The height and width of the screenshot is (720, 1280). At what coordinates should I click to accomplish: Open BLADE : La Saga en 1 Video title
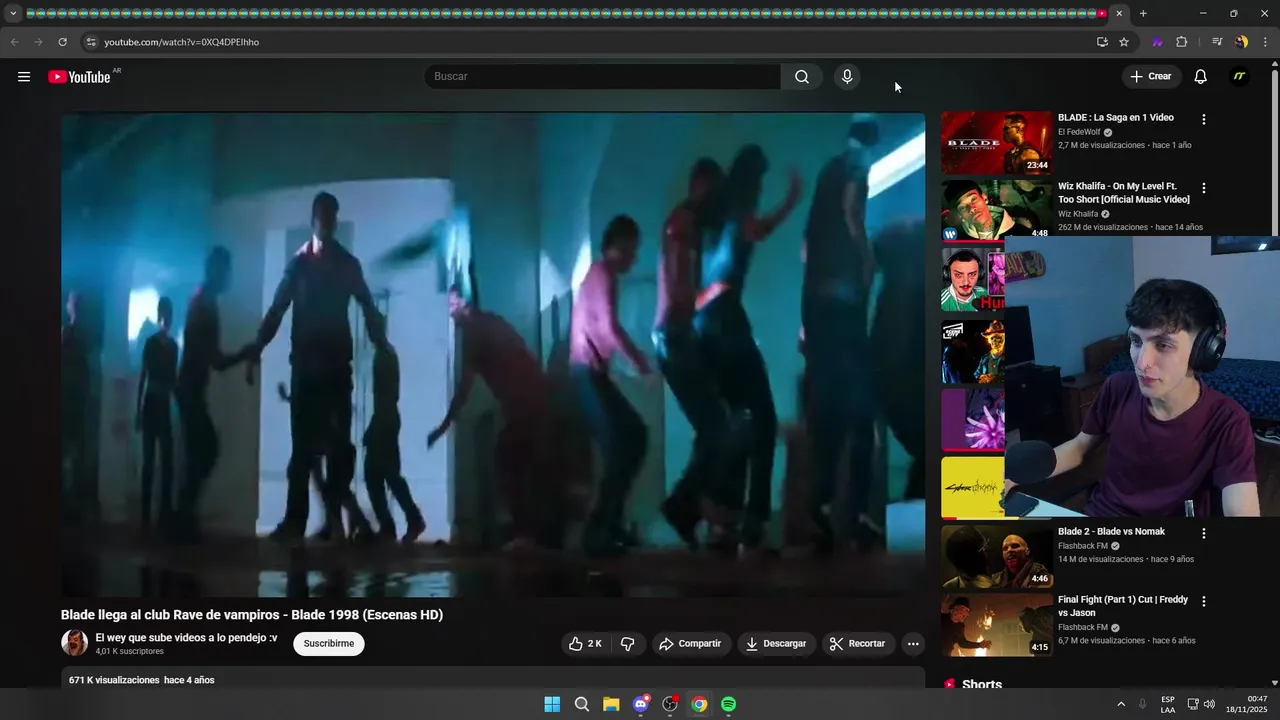(1116, 118)
